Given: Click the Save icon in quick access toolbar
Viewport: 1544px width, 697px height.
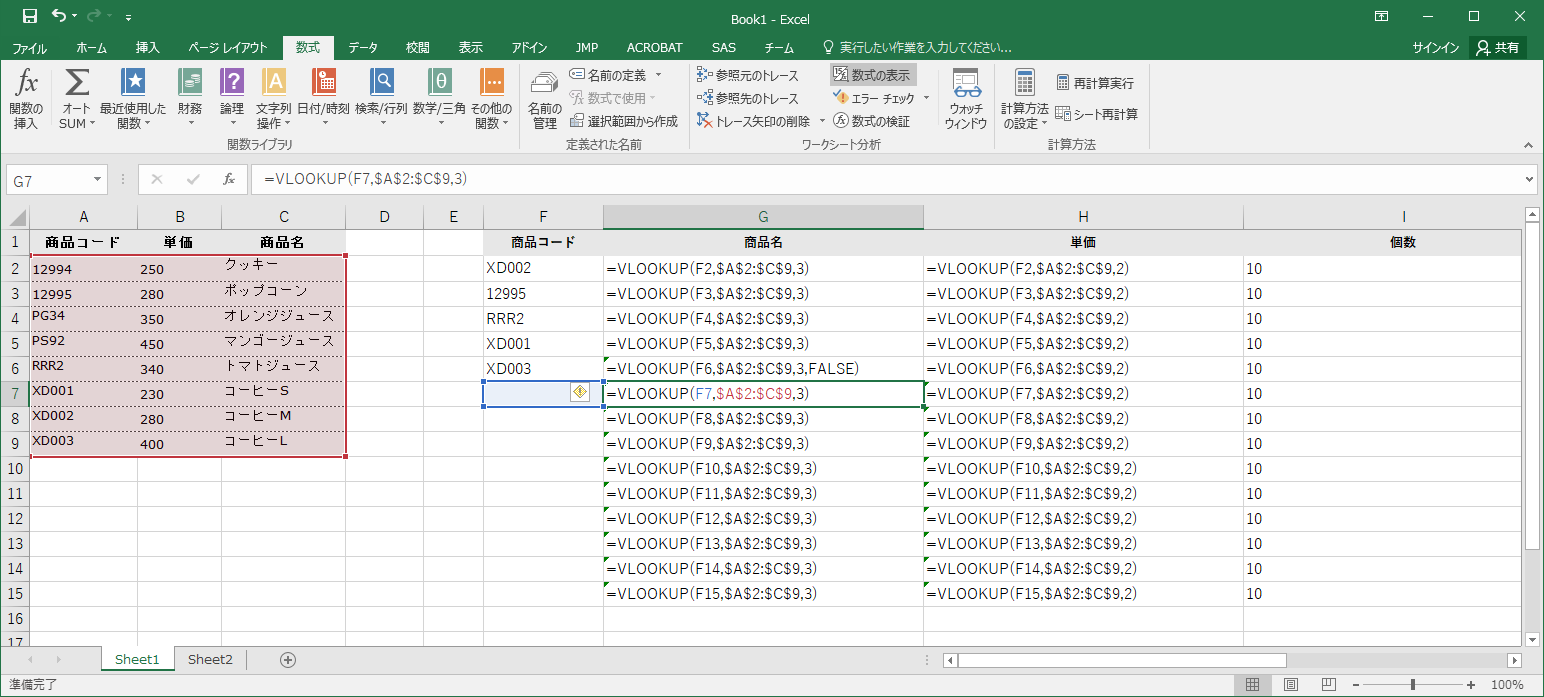Looking at the screenshot, I should coord(29,16).
